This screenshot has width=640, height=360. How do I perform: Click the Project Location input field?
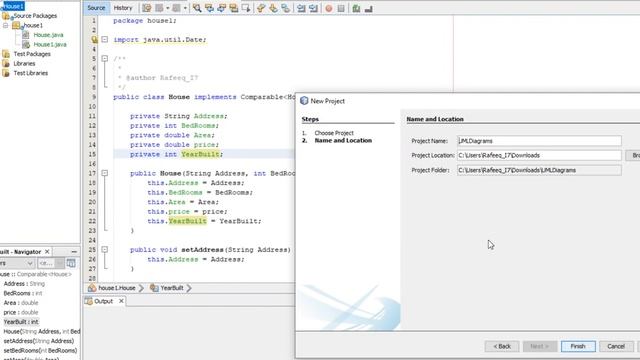pyautogui.click(x=539, y=156)
